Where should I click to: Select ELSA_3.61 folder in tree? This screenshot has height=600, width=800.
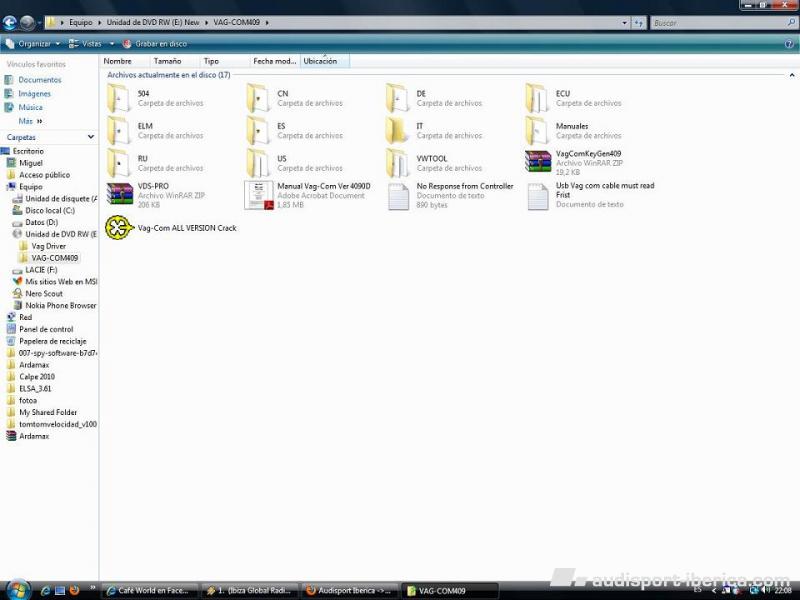click(x=30, y=388)
